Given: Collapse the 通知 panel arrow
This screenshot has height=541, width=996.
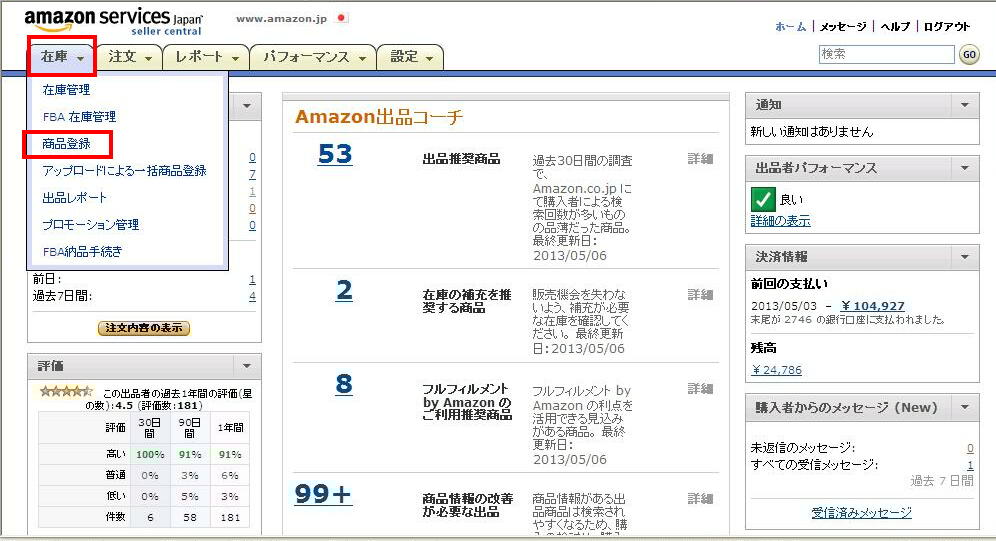Looking at the screenshot, I should (965, 105).
